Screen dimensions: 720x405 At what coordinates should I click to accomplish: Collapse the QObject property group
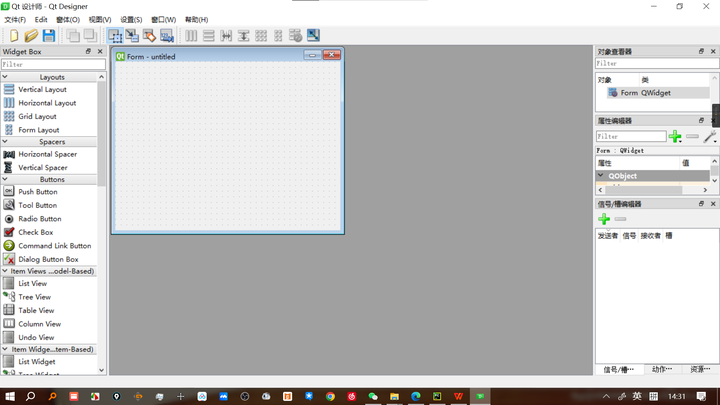pyautogui.click(x=601, y=175)
